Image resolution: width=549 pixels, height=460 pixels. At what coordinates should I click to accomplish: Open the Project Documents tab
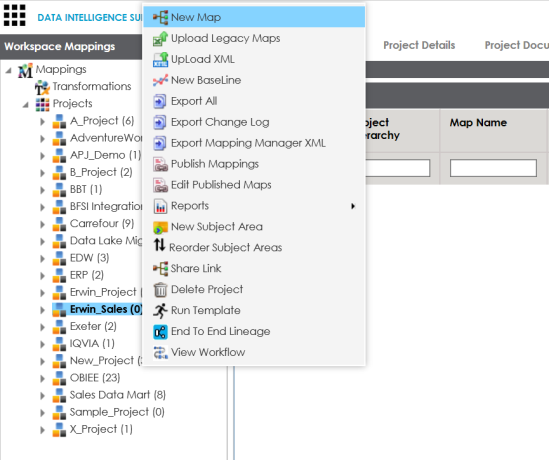click(516, 45)
